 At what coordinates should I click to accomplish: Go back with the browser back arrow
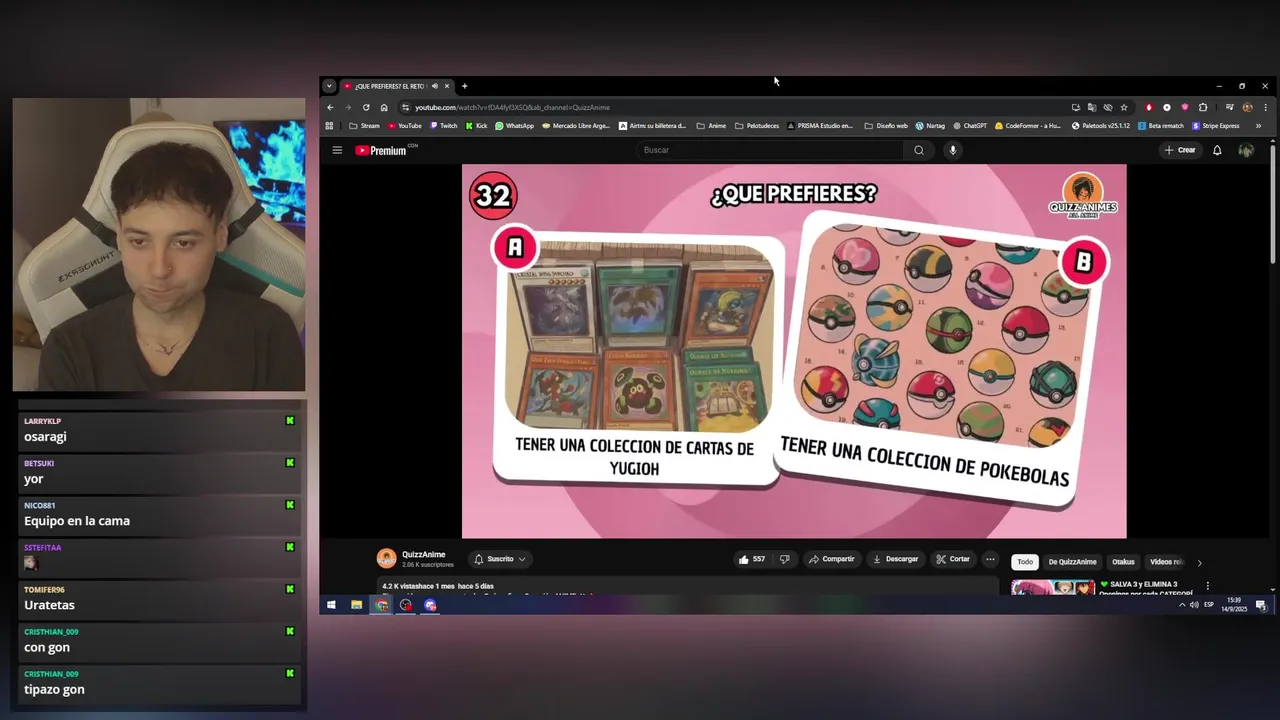pos(330,107)
